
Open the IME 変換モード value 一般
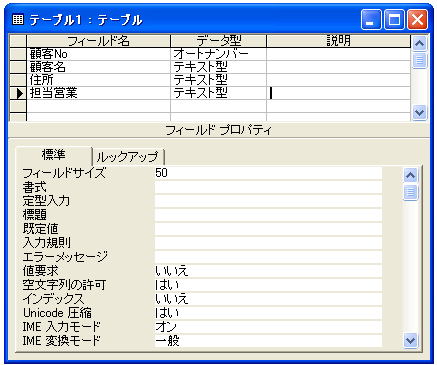point(268,341)
